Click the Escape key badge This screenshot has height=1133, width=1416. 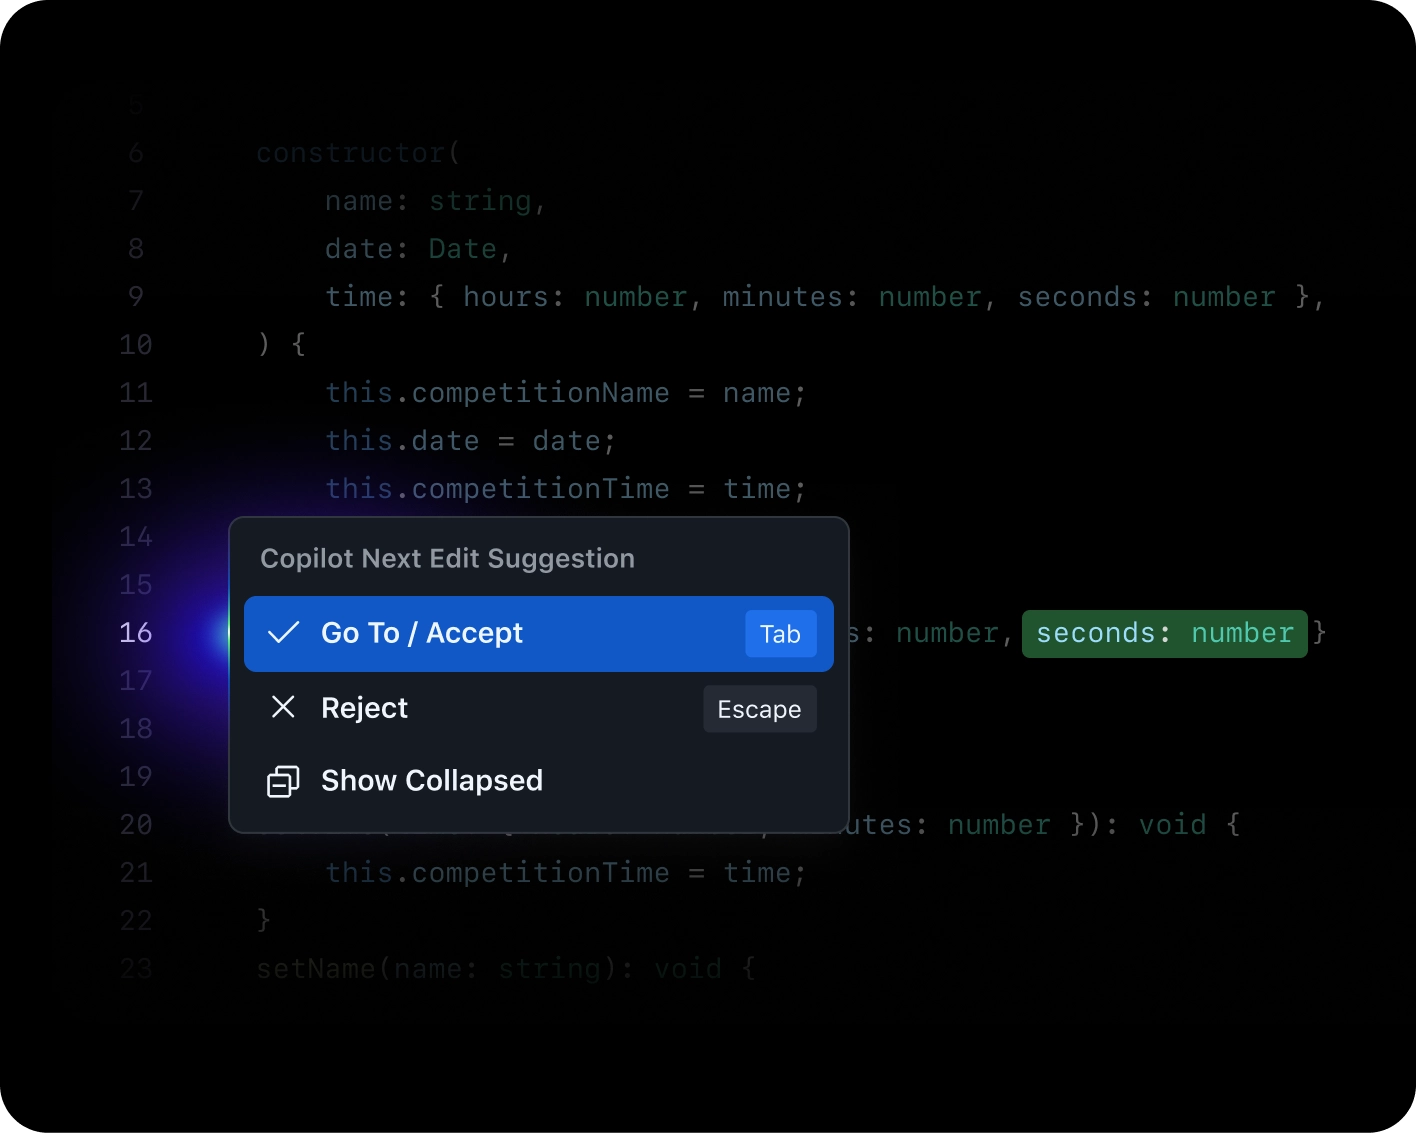click(759, 708)
